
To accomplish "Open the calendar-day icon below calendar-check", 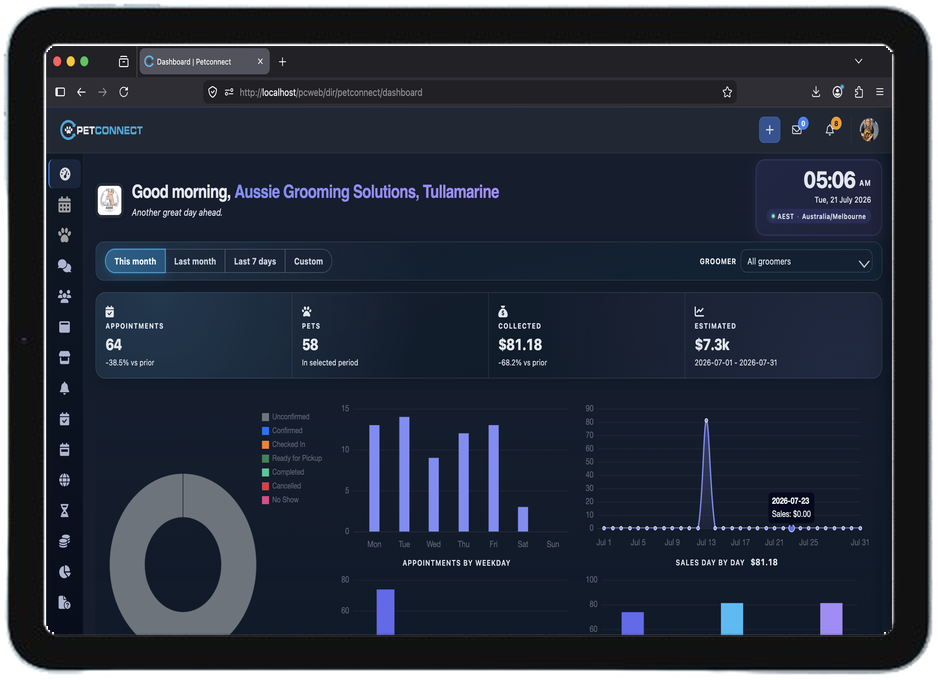I will point(65,449).
